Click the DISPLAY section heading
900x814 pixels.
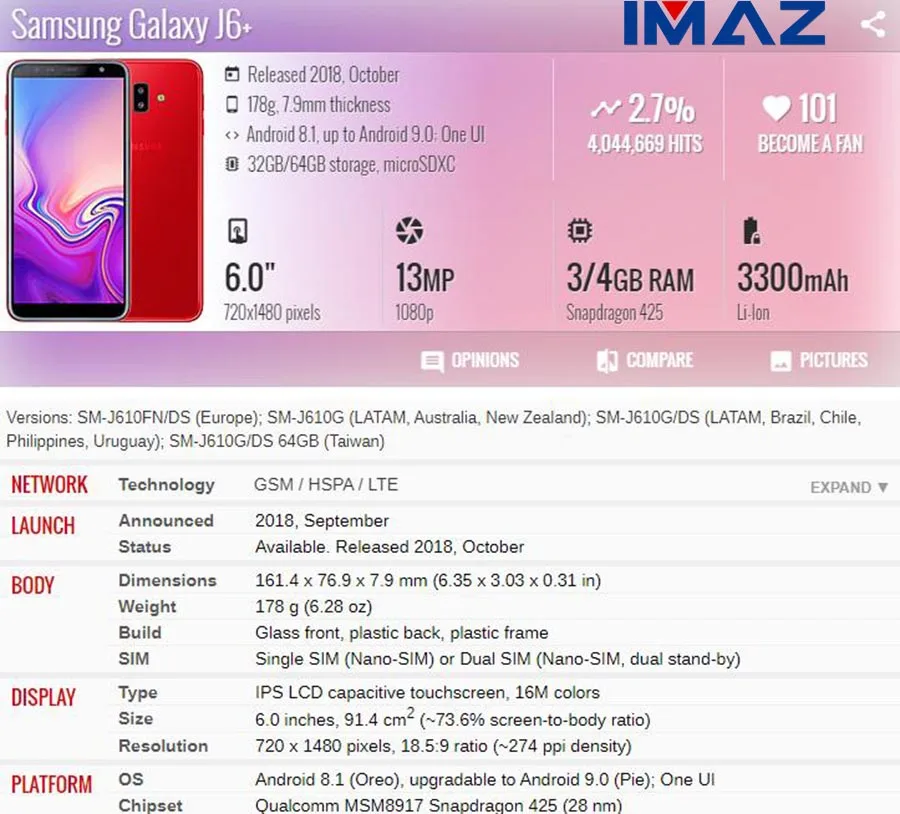pos(44,697)
